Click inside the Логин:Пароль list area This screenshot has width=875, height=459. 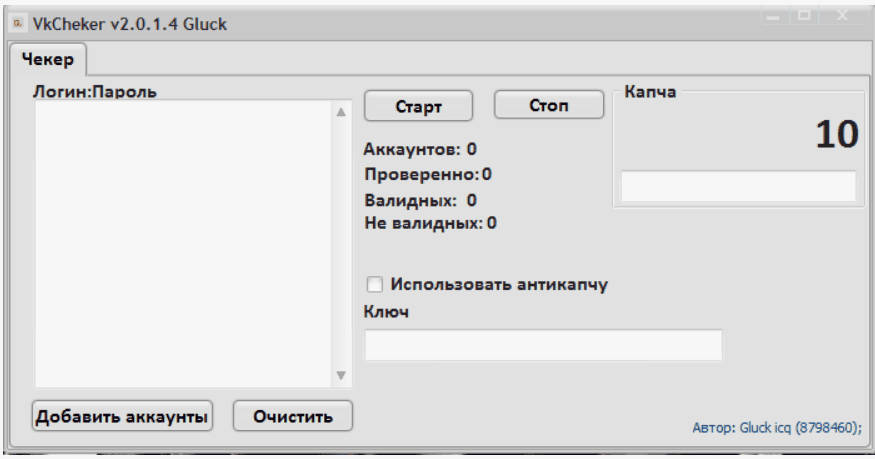pos(184,244)
